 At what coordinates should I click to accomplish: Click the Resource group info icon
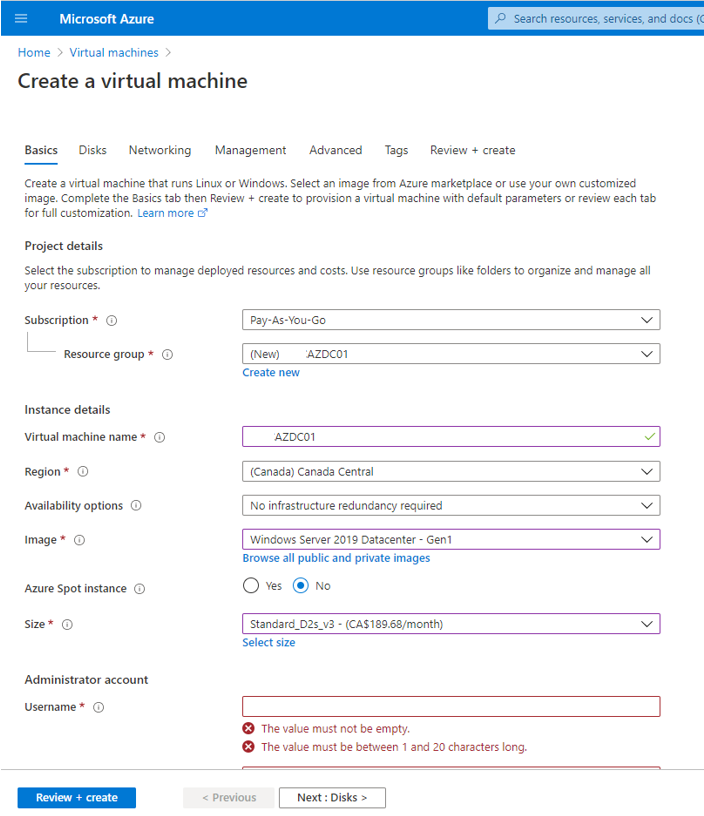click(167, 354)
